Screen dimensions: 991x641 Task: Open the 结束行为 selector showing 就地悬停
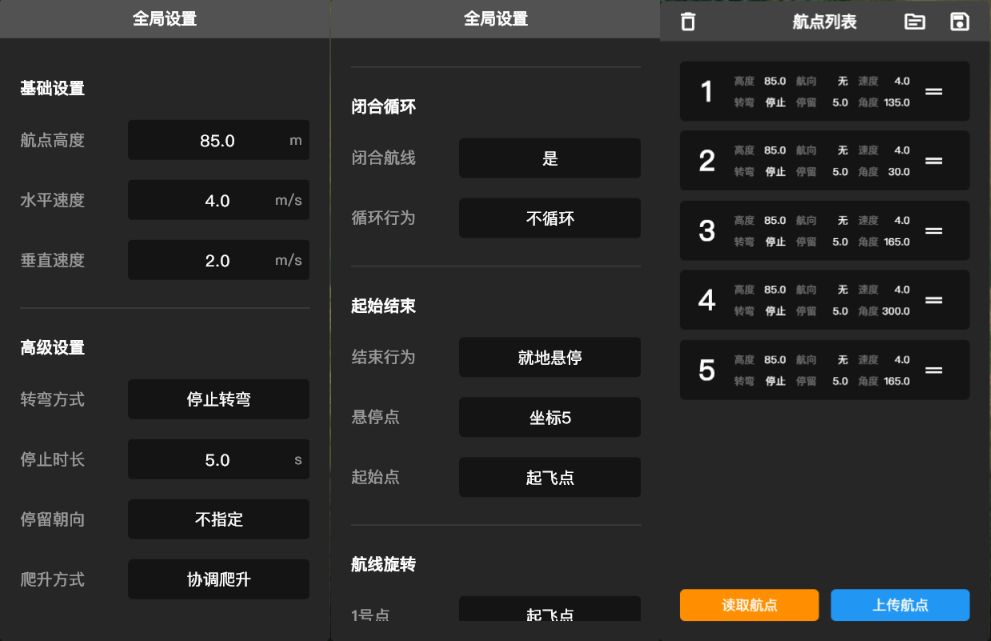[550, 357]
